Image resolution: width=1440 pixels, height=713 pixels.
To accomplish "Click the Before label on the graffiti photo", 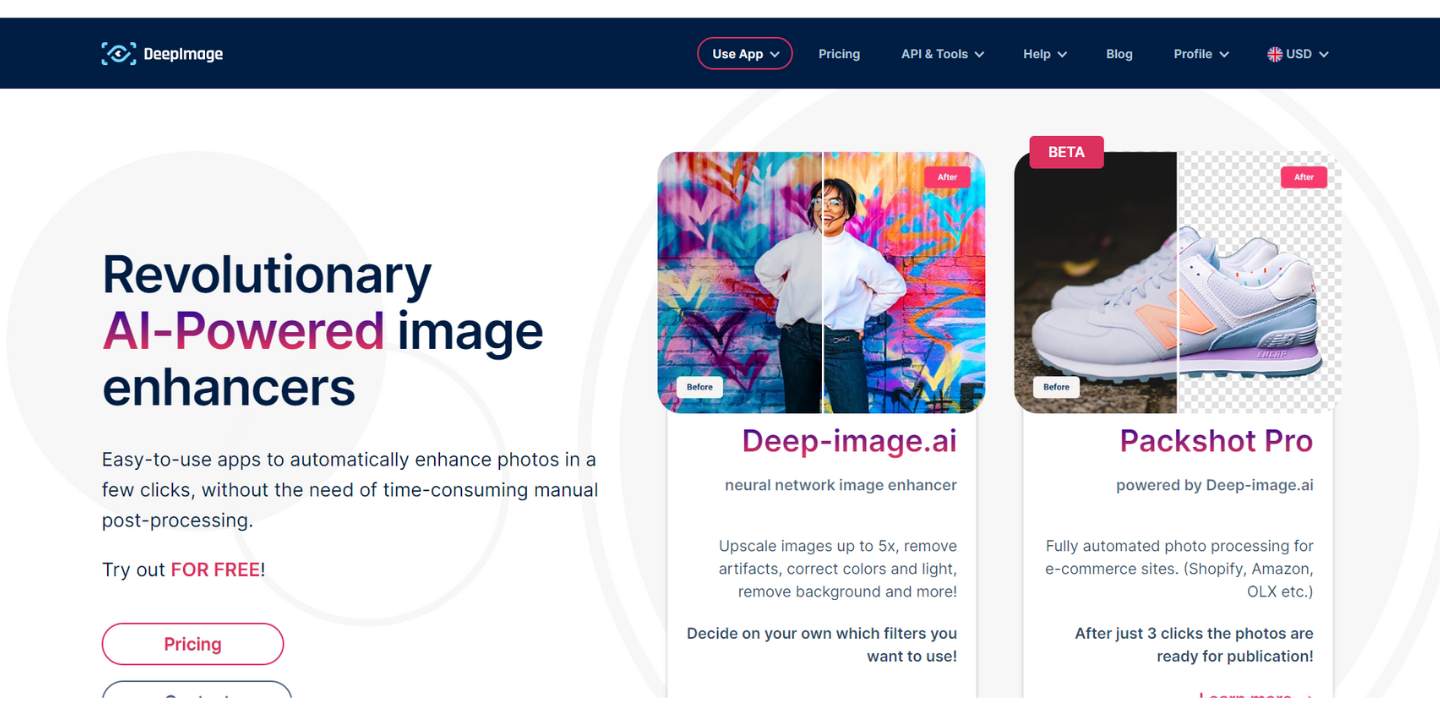I will point(700,387).
